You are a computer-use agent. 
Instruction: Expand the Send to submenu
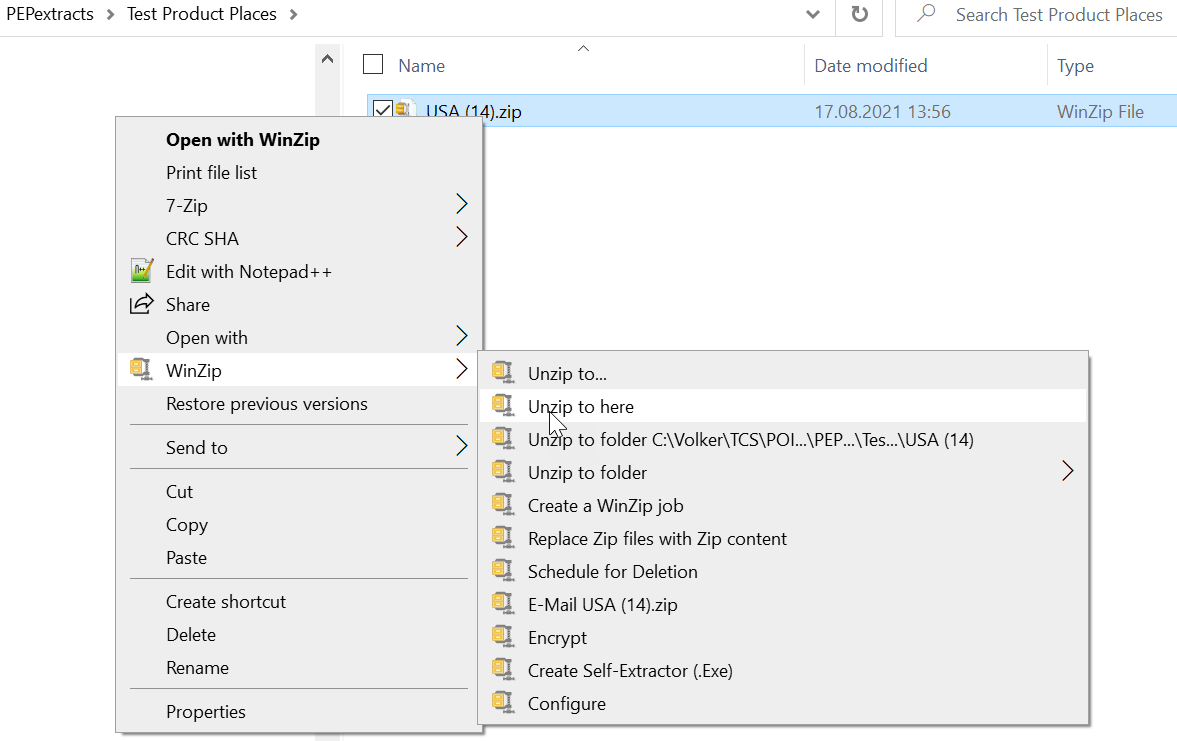coord(198,447)
